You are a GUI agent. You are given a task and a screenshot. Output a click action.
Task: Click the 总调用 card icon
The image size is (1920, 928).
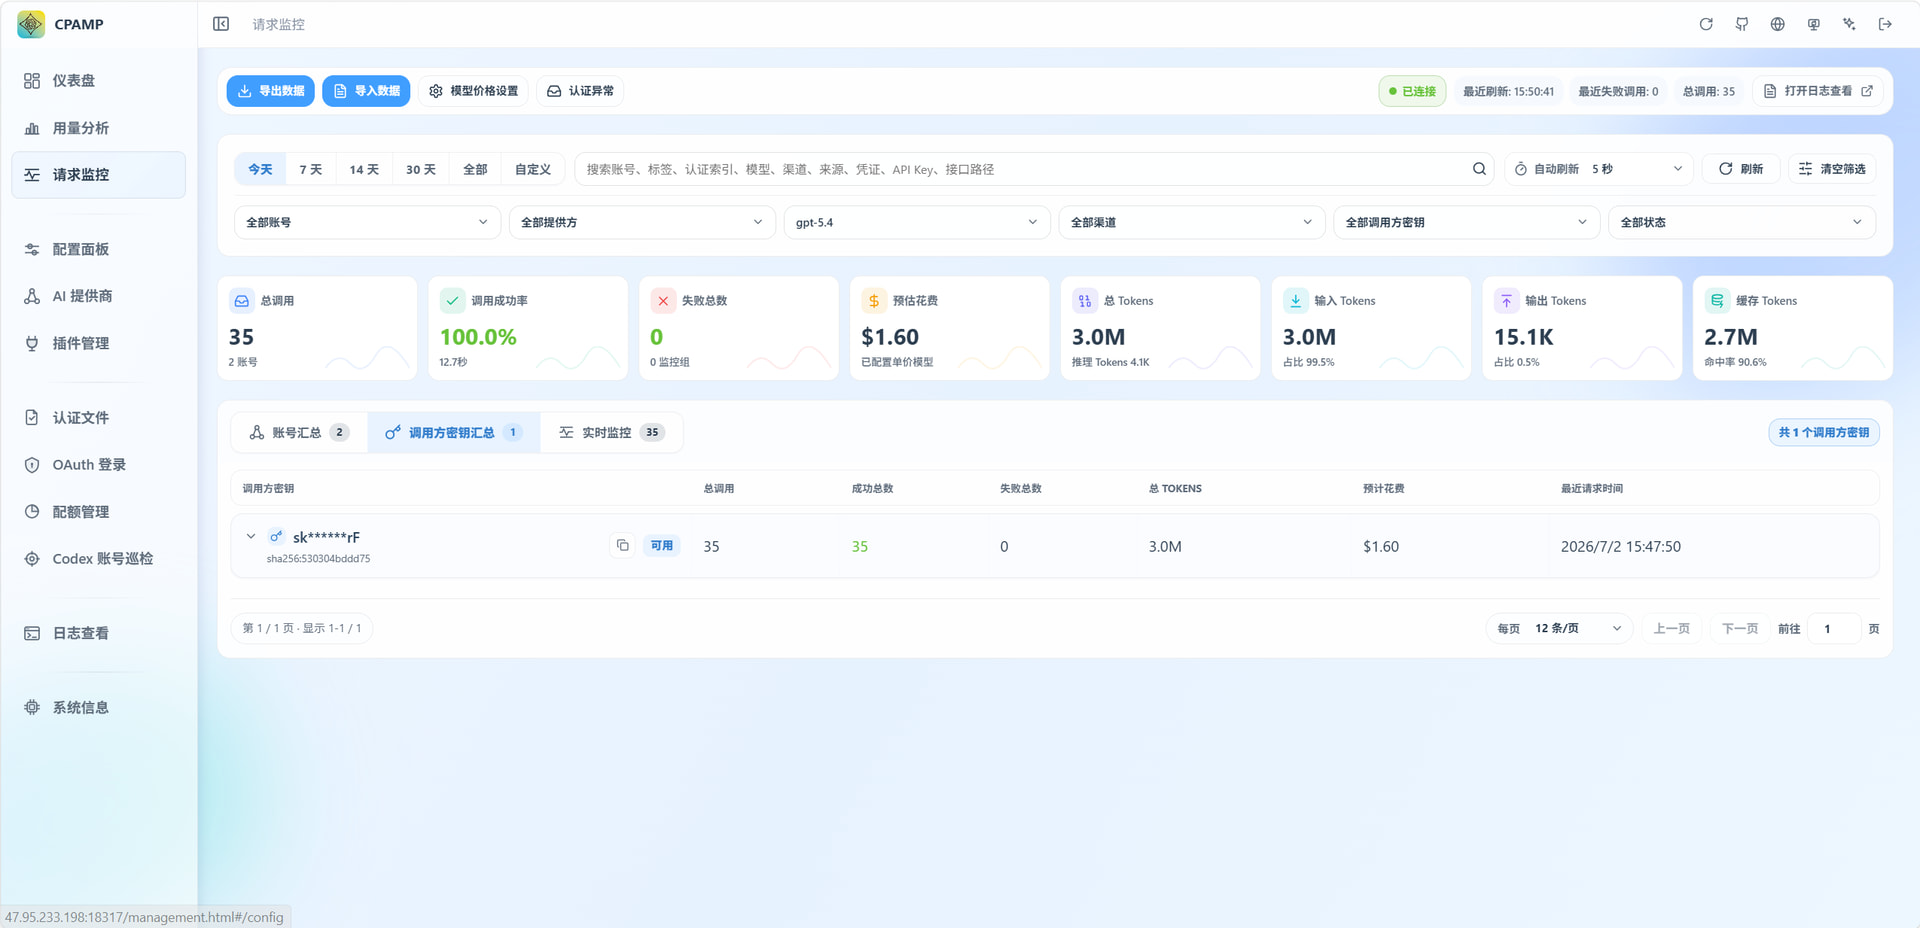click(242, 300)
